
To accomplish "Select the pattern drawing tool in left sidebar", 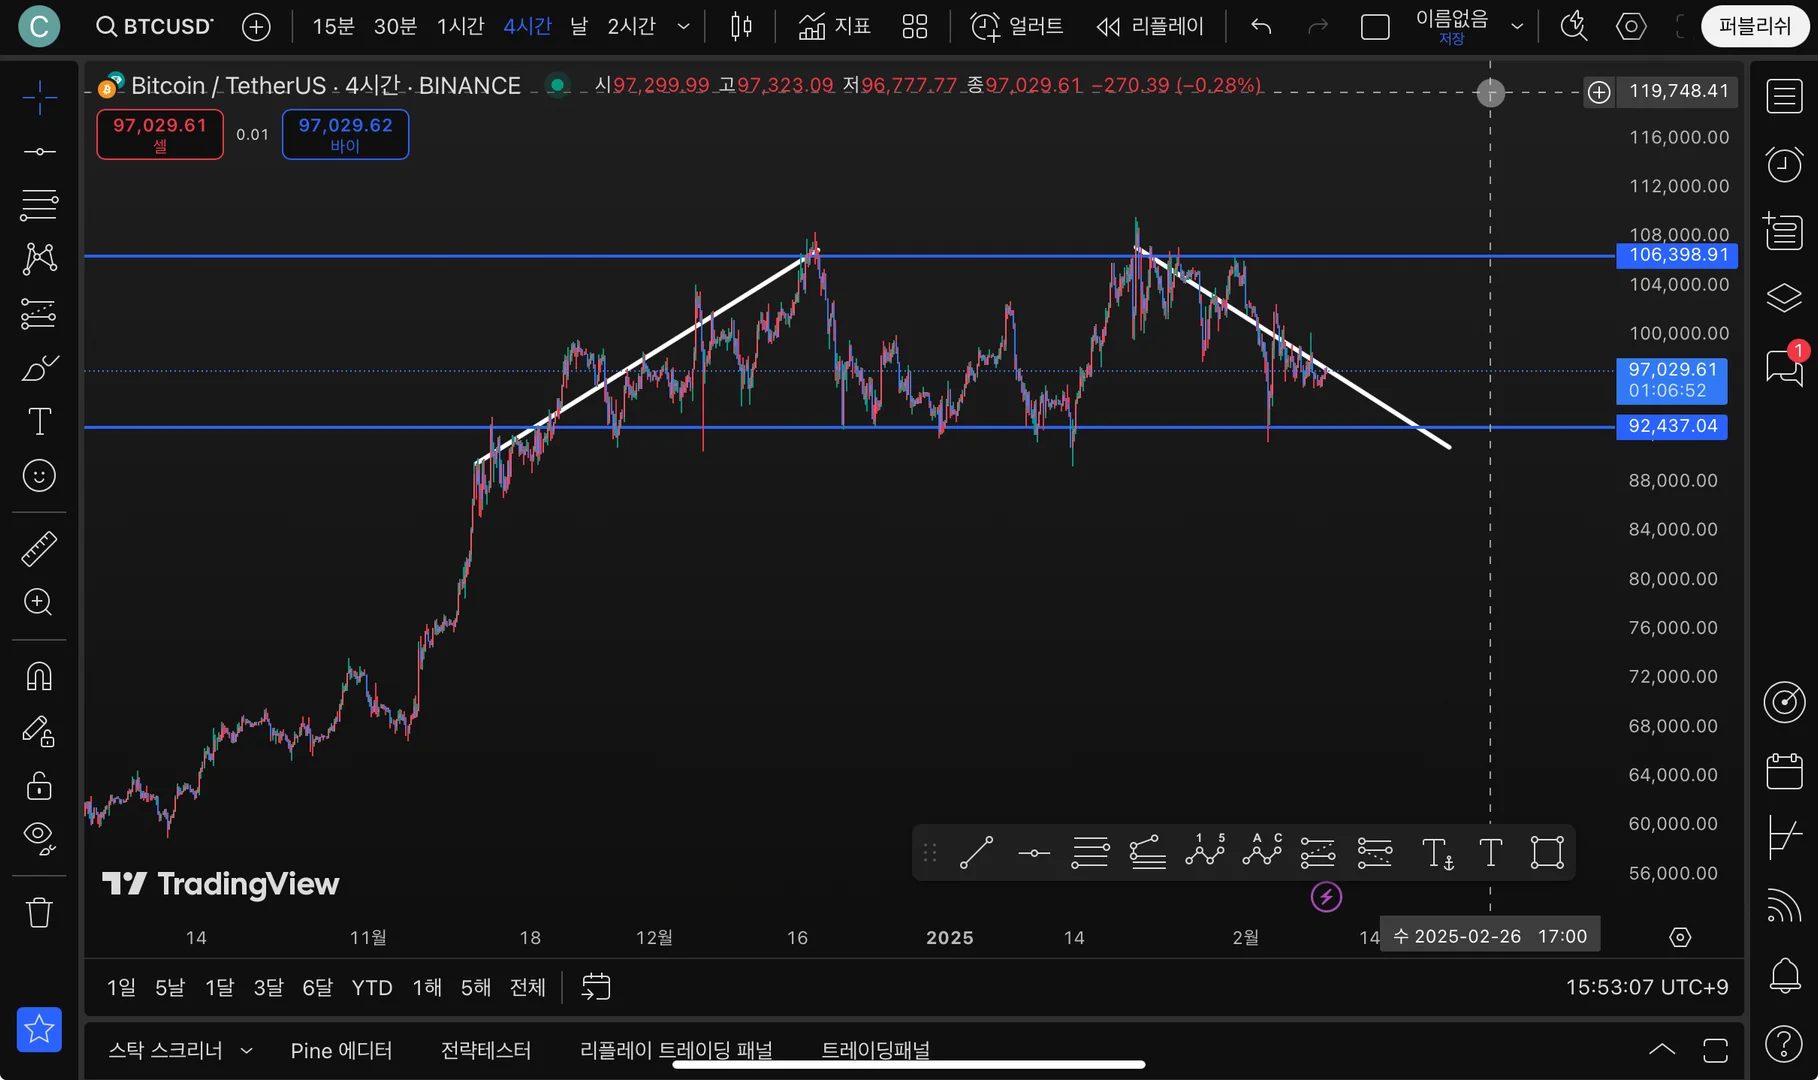I will point(39,259).
